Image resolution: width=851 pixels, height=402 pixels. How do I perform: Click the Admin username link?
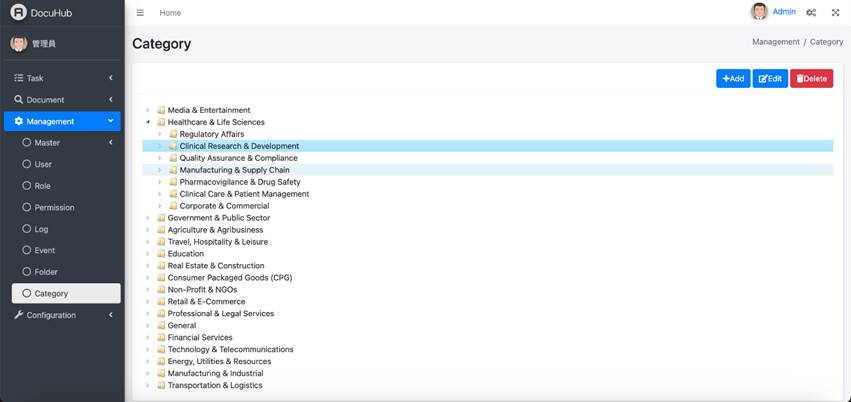click(x=784, y=11)
